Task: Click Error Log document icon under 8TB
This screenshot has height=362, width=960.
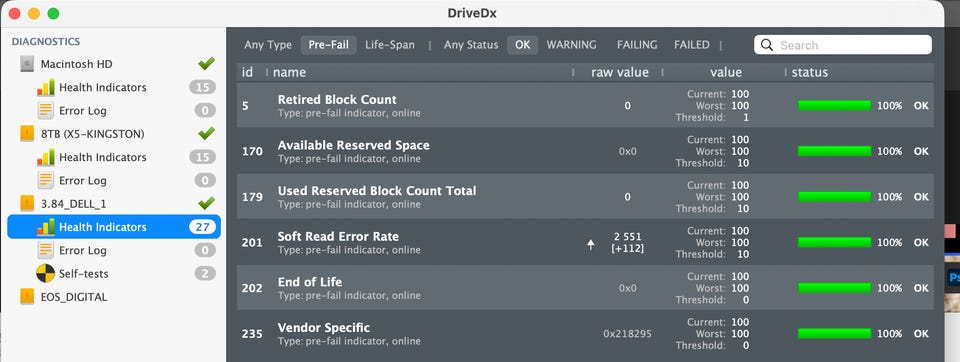Action: [45, 180]
